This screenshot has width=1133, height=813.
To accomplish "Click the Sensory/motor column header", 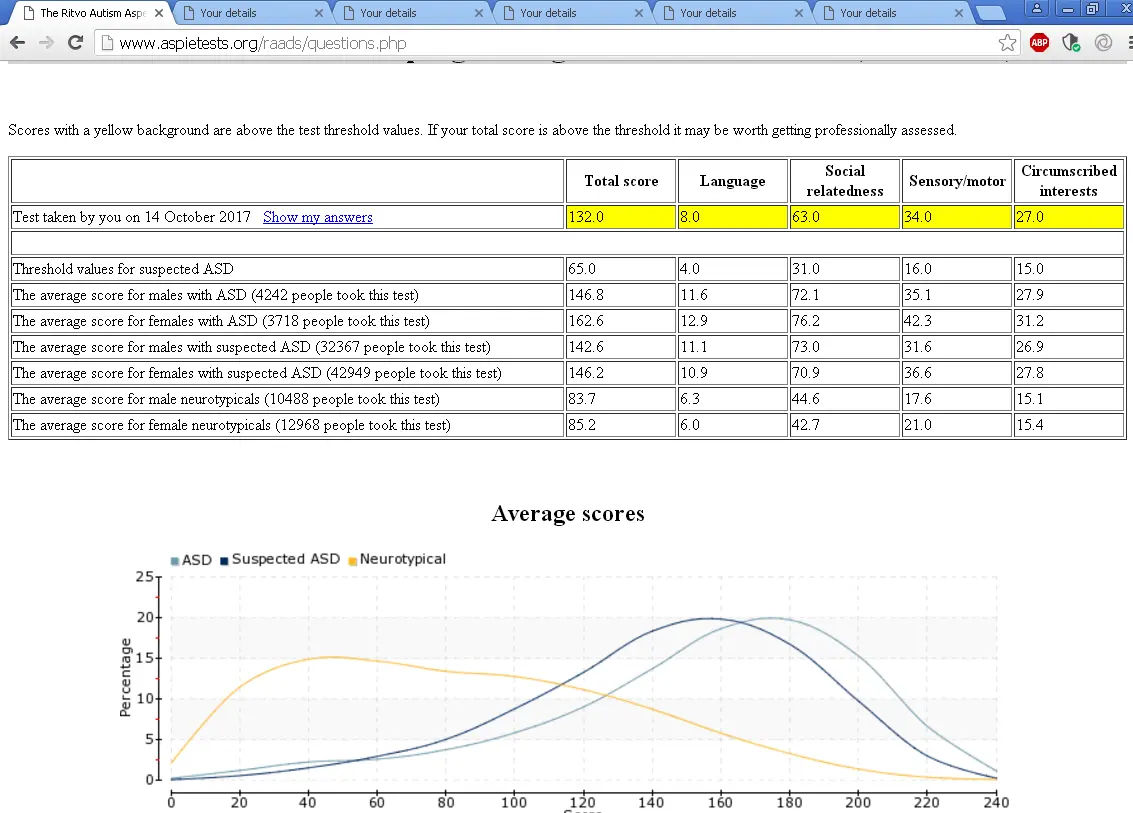I will tap(957, 181).
